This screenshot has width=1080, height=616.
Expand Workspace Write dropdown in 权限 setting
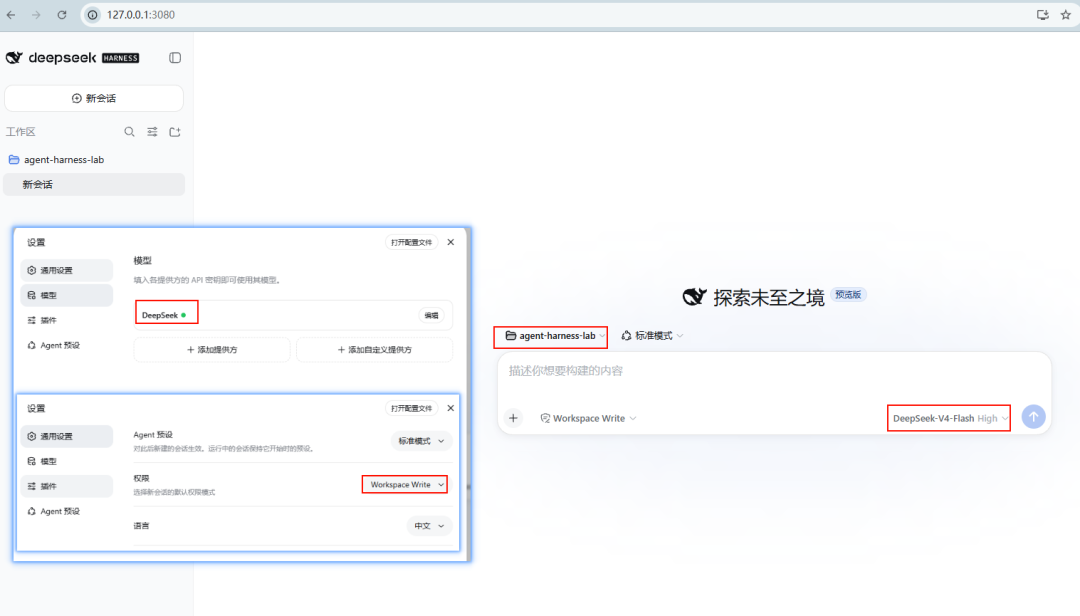pyautogui.click(x=405, y=485)
